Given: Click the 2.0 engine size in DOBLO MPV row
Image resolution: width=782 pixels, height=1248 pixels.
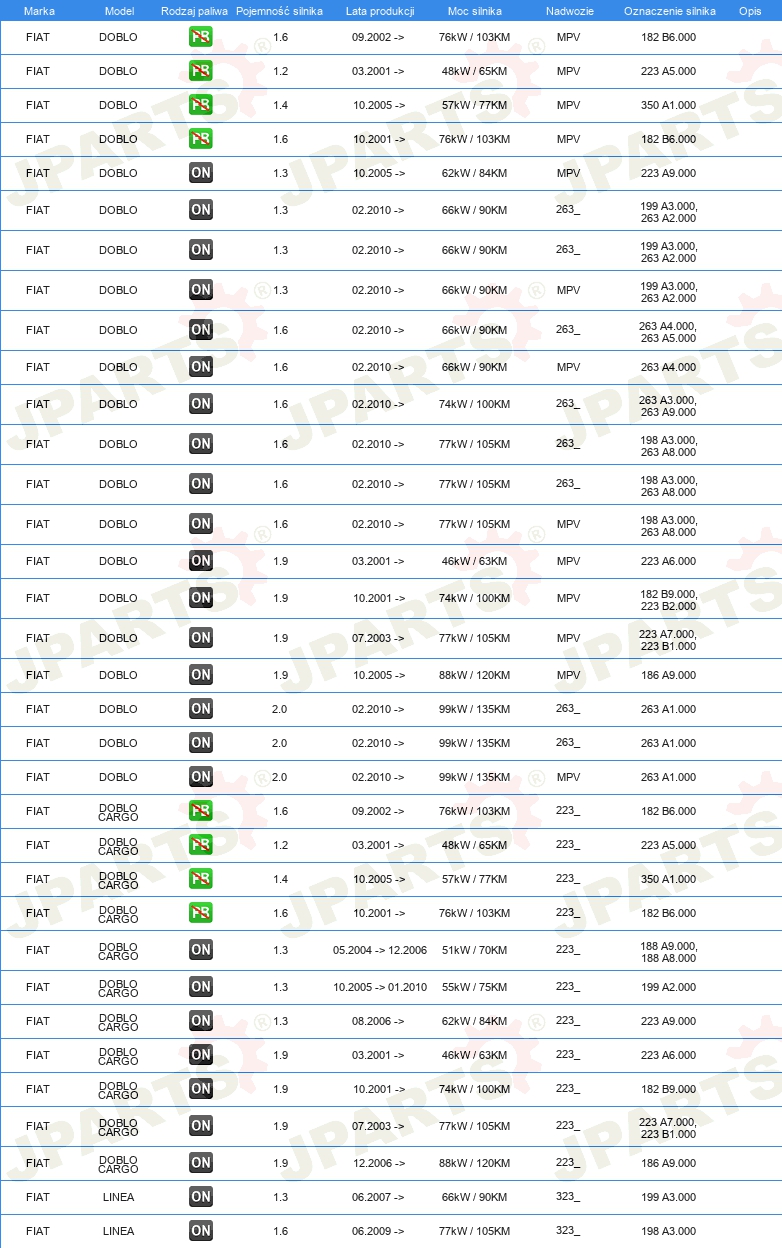Looking at the screenshot, I should pos(280,777).
